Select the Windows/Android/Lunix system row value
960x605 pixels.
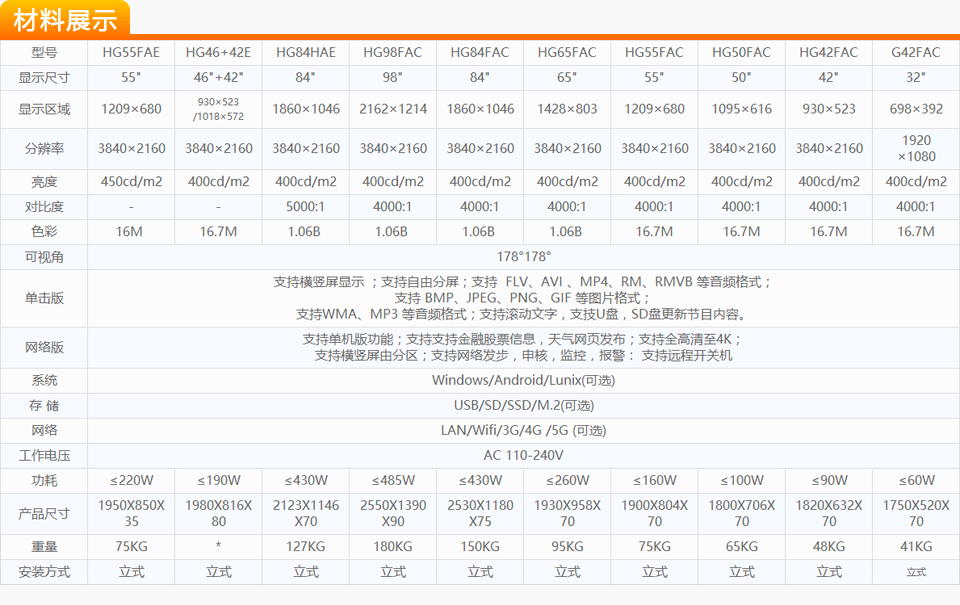coord(523,380)
